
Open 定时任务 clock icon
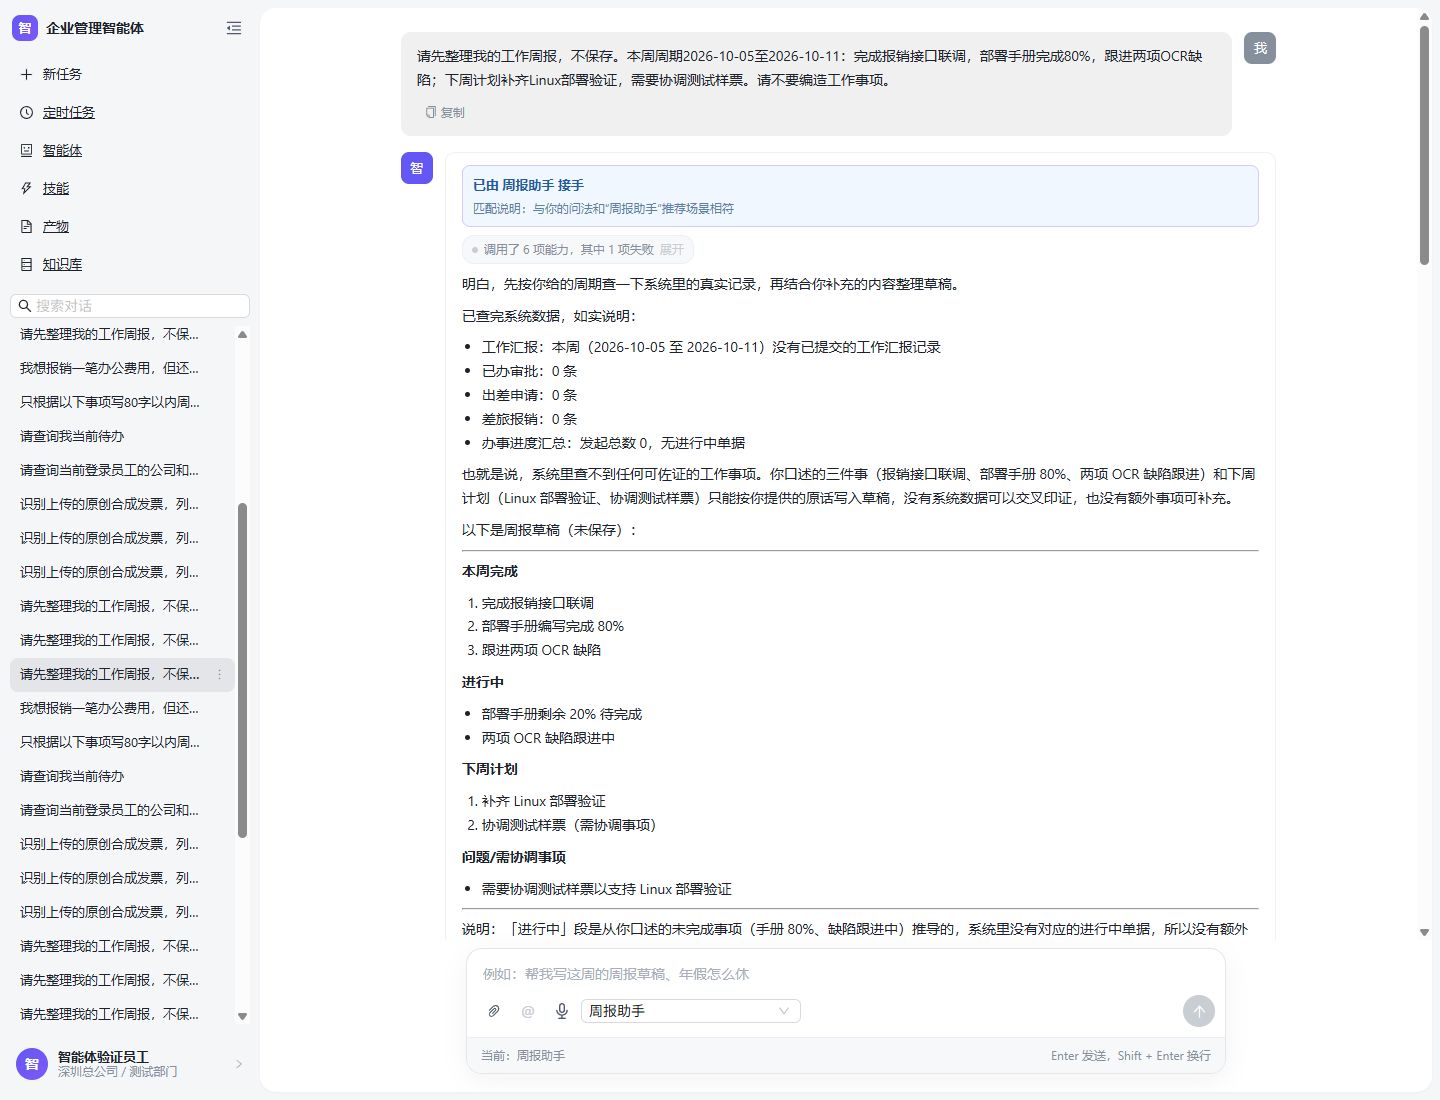[x=27, y=112]
